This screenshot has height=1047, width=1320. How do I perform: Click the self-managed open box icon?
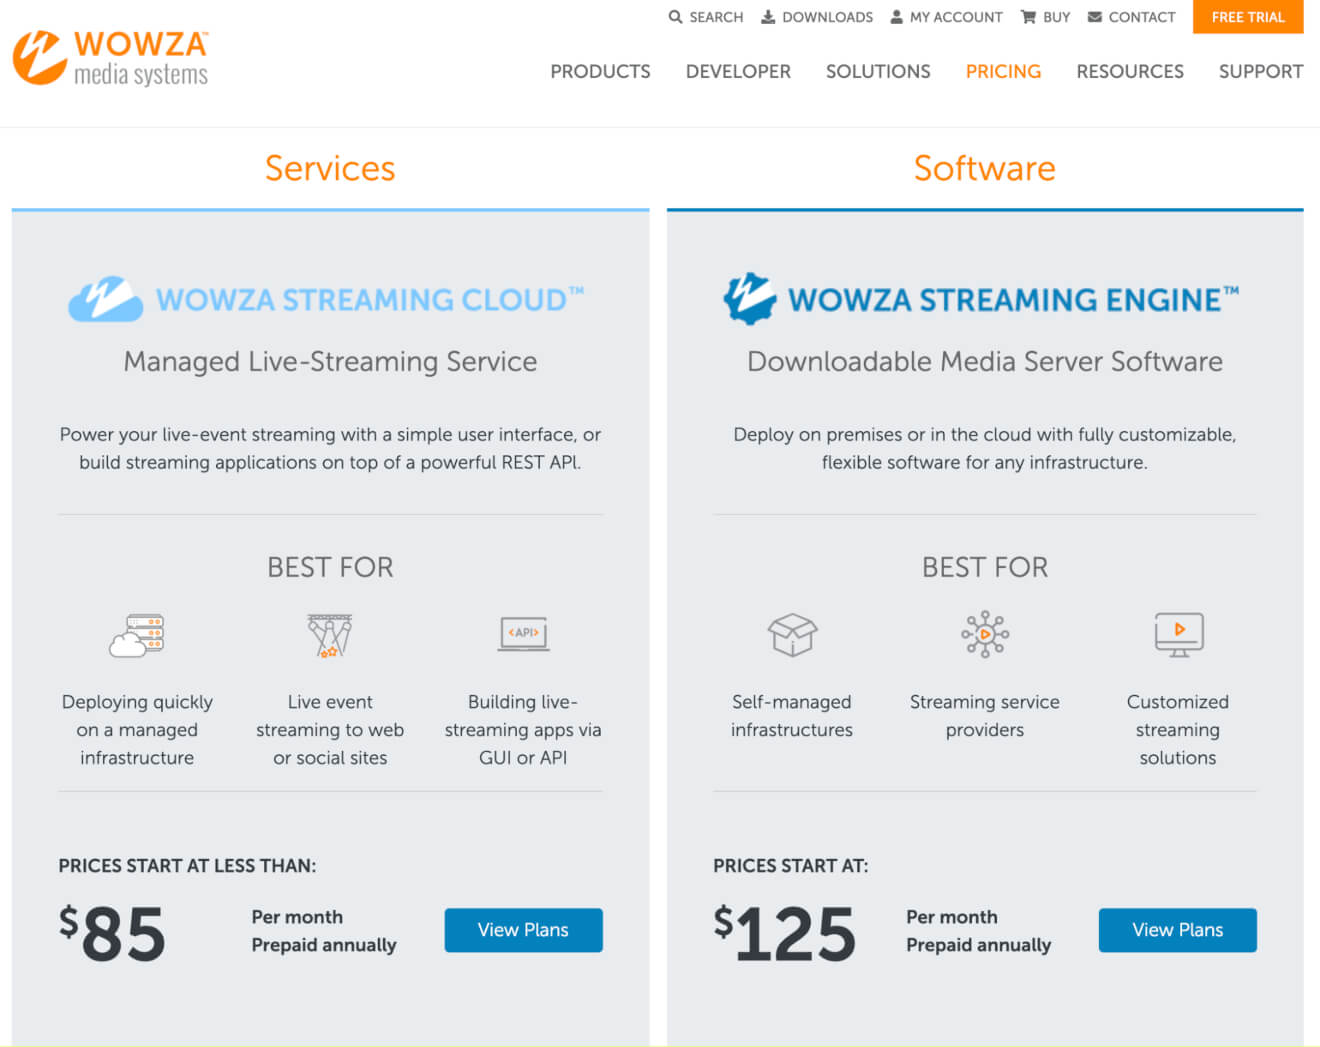point(792,635)
